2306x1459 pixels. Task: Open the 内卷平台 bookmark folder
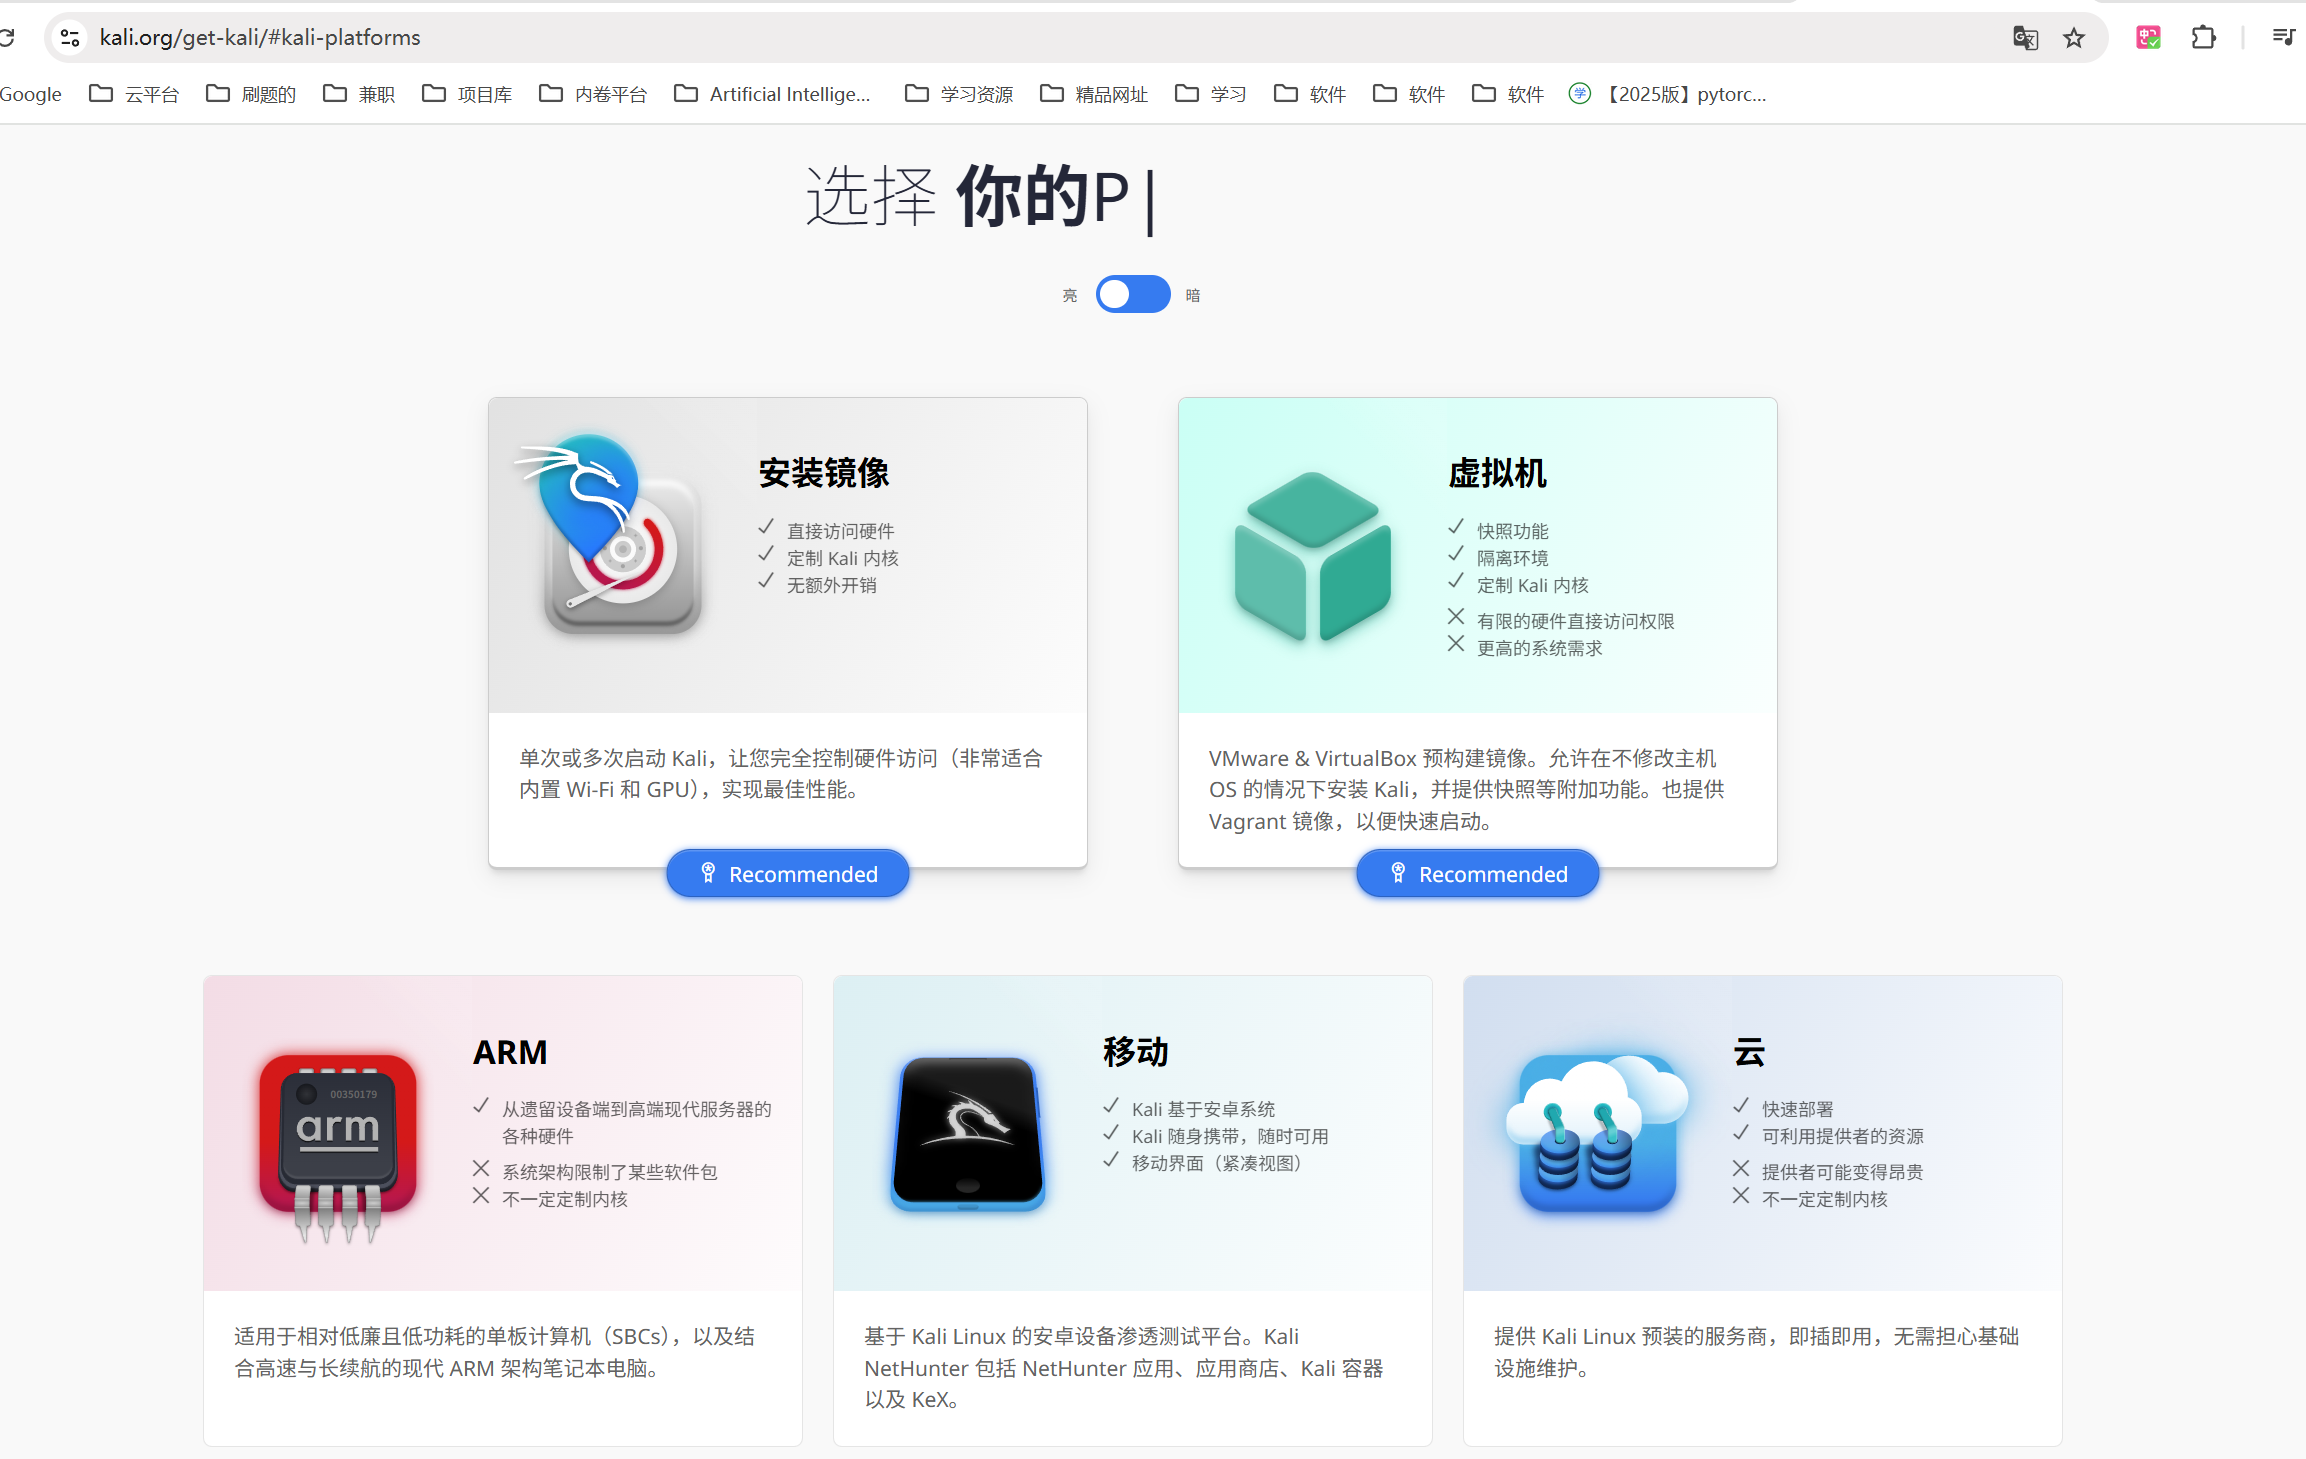click(x=593, y=94)
